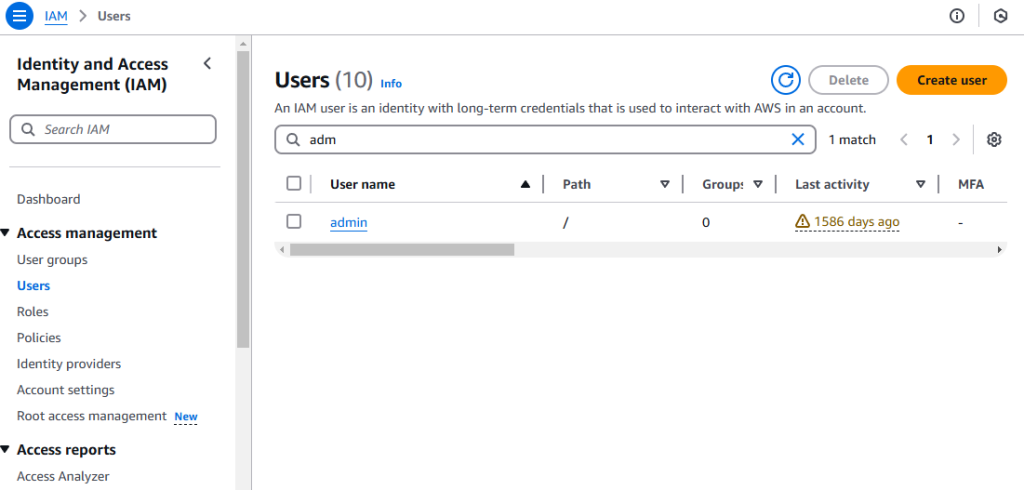Screen dimensions: 1024x490
Task: Sort table by Groups column
Action: coord(758,184)
